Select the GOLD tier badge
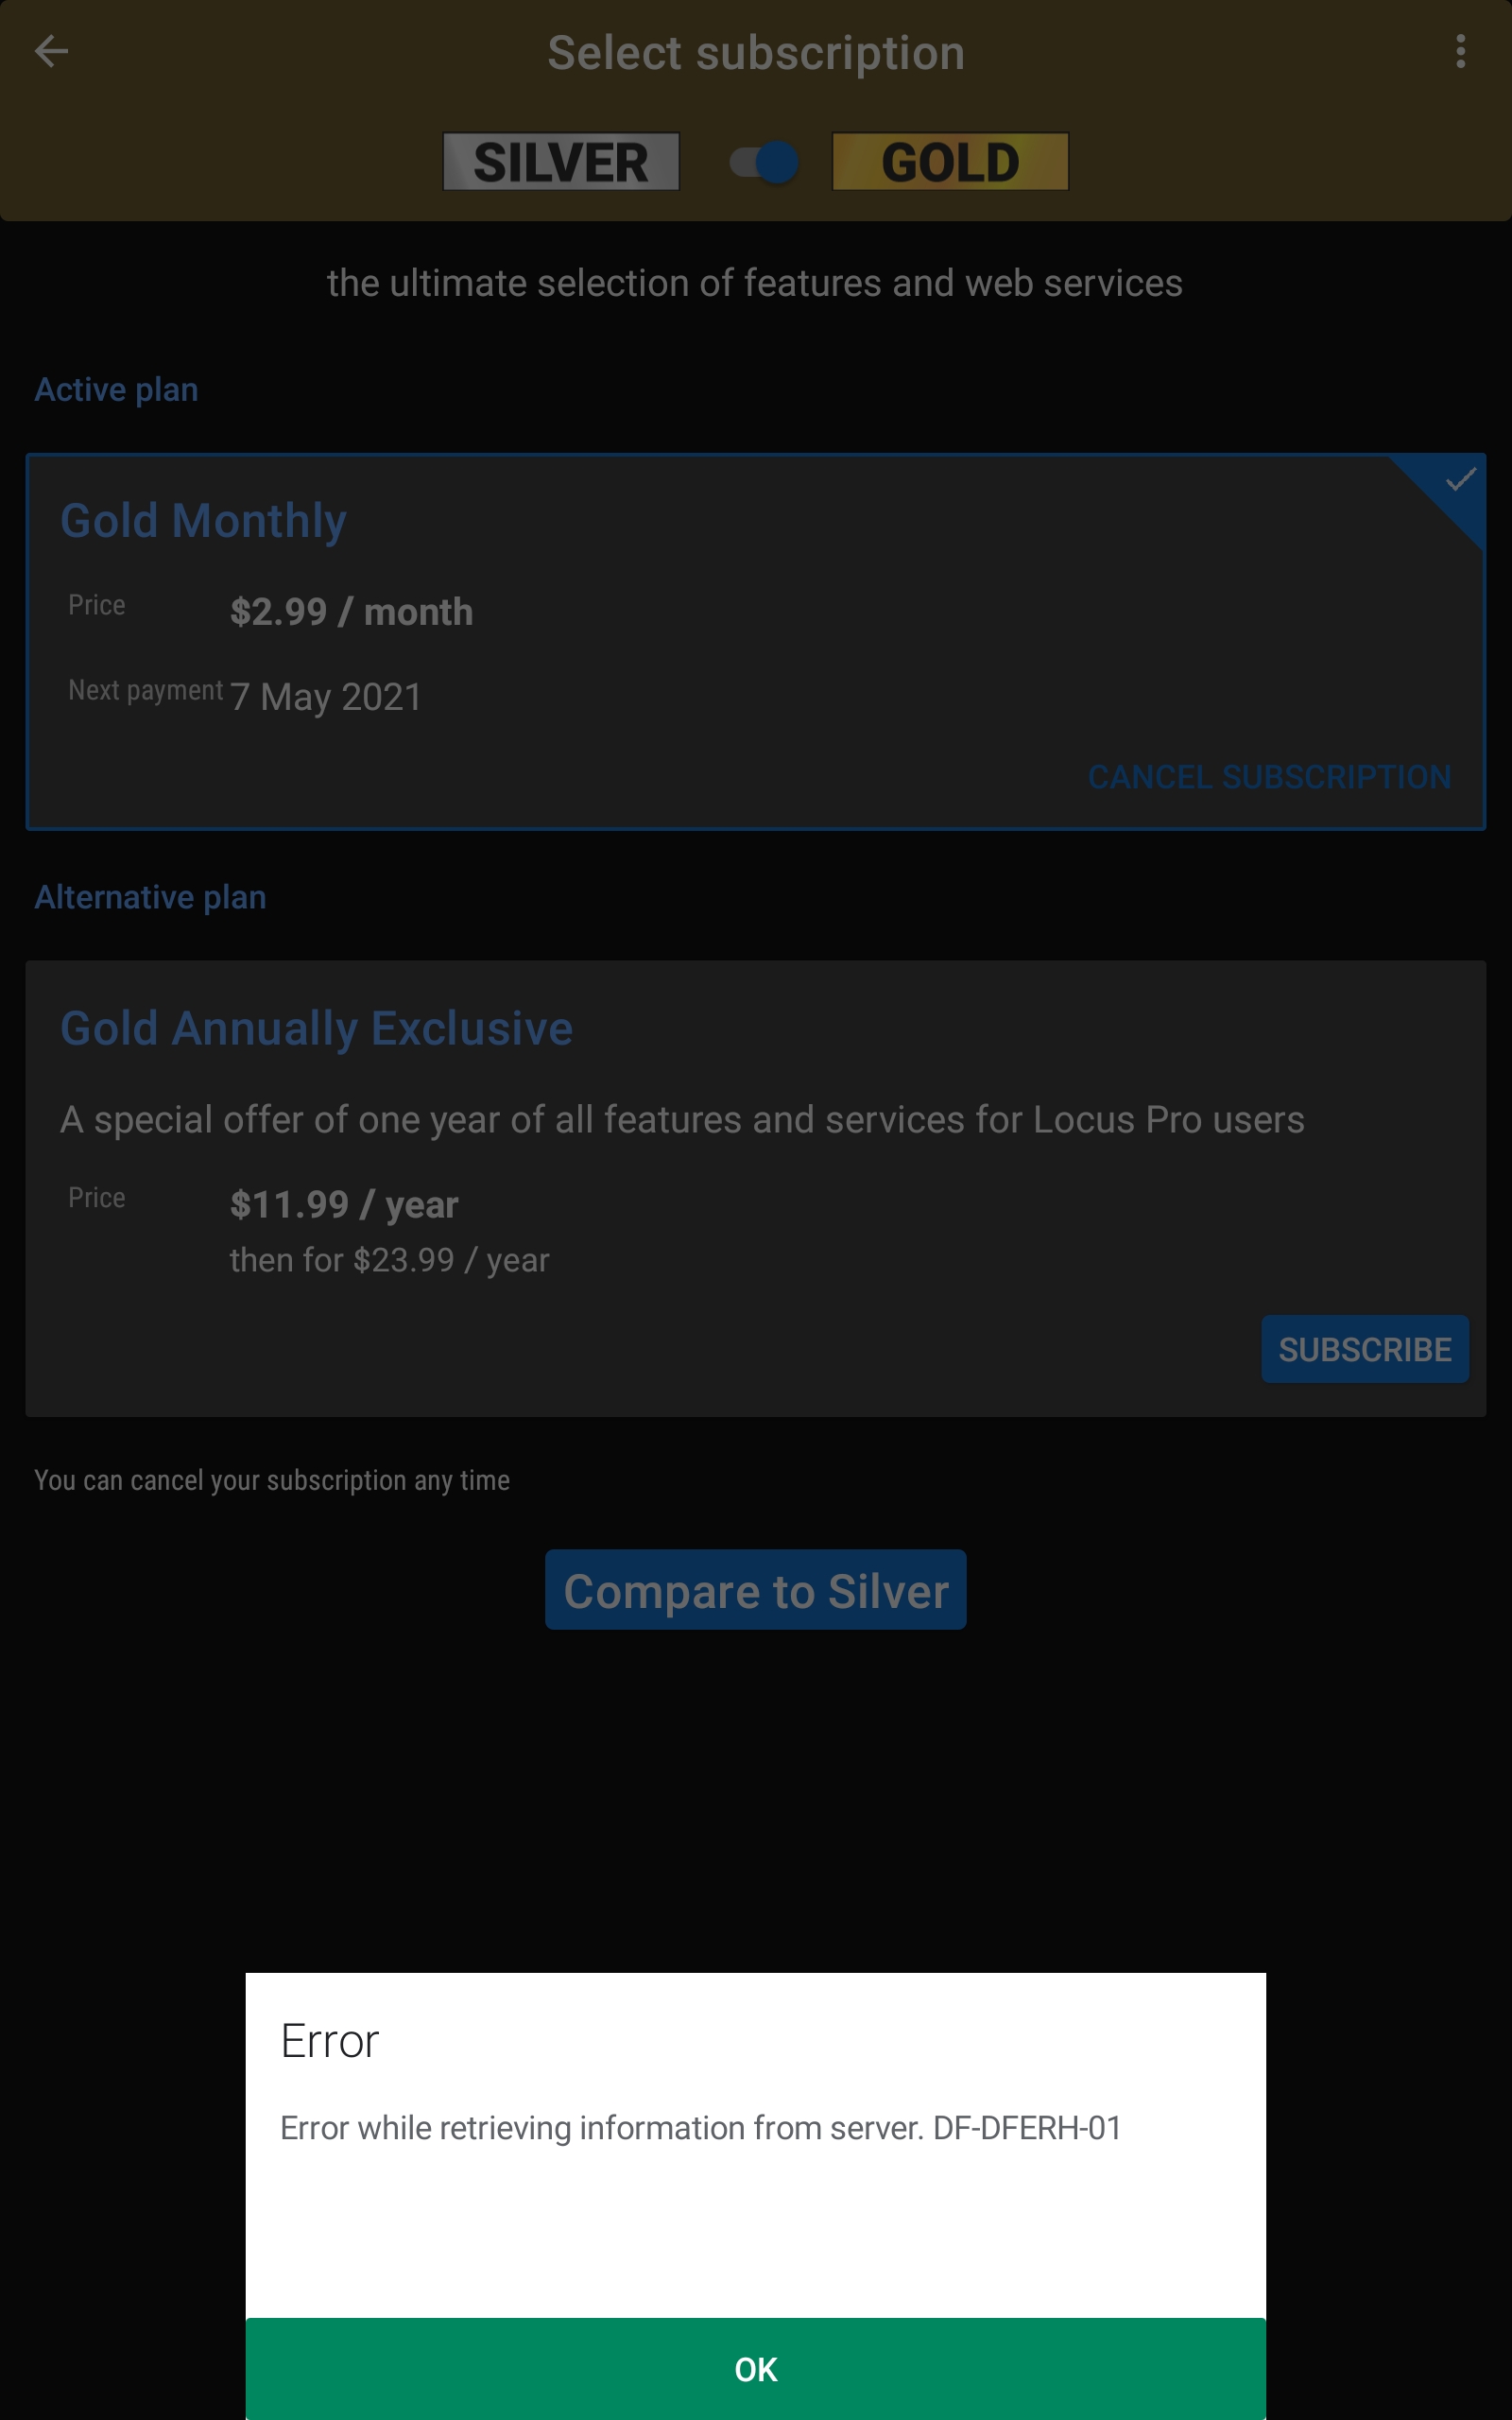The image size is (1512, 2420). tap(950, 162)
